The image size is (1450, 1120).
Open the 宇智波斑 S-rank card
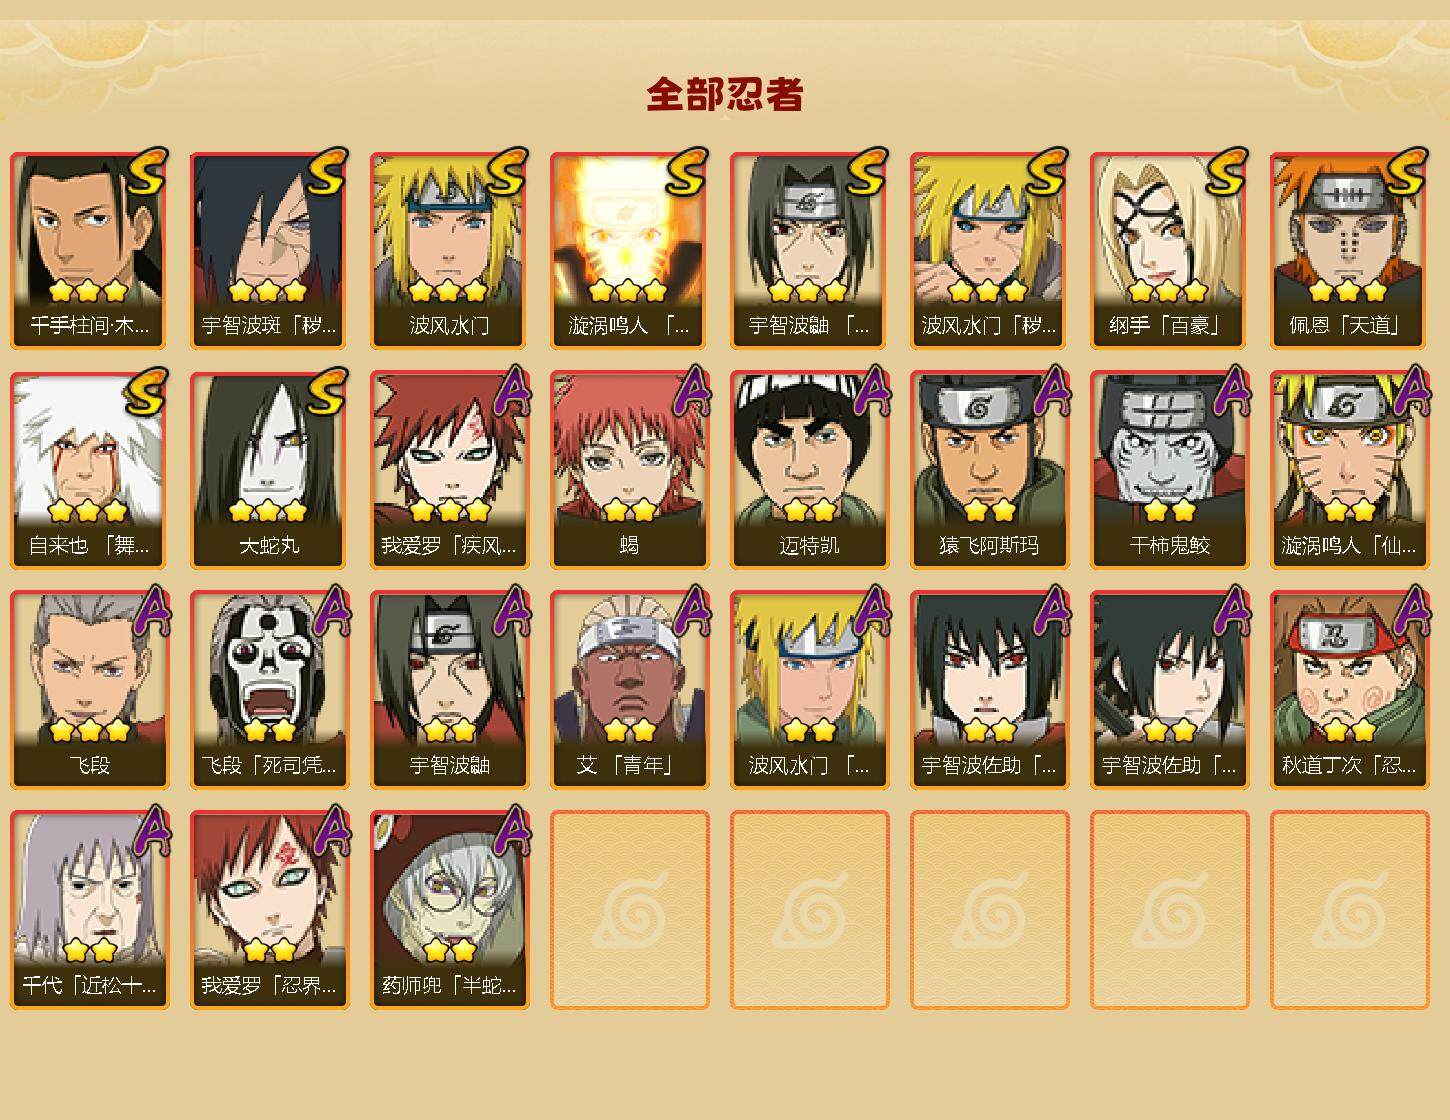point(270,250)
